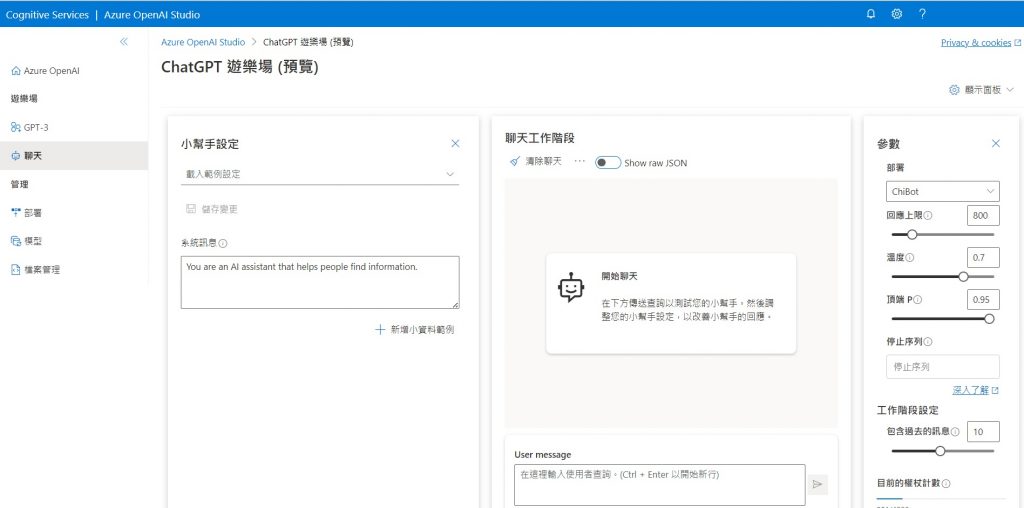Click the 聊天 chat icon in sidebar

point(16,156)
